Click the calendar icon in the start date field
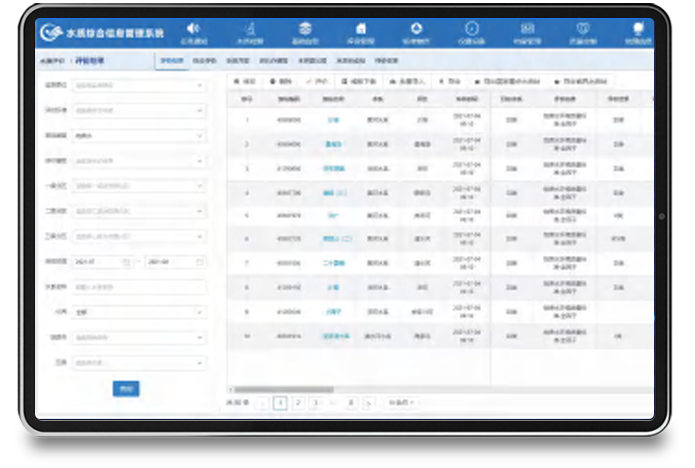Screen dimensions: 695x468 pos(126,262)
